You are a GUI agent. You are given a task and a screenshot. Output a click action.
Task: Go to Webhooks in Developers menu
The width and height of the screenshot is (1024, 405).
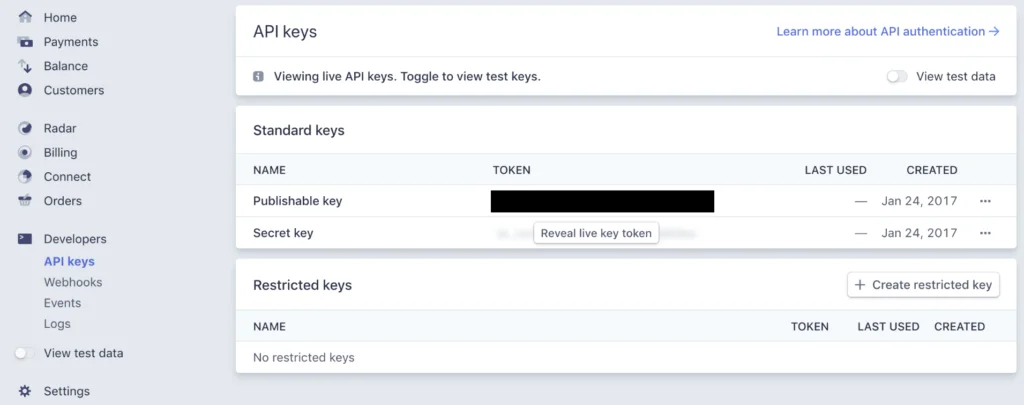click(x=73, y=282)
